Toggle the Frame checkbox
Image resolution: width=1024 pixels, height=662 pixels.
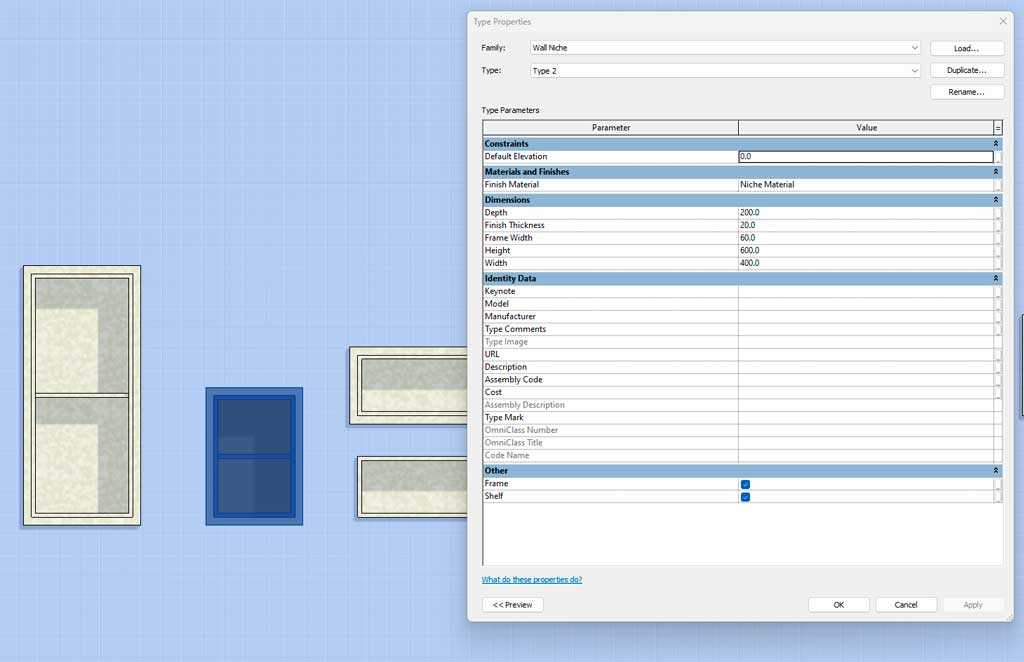(x=745, y=484)
